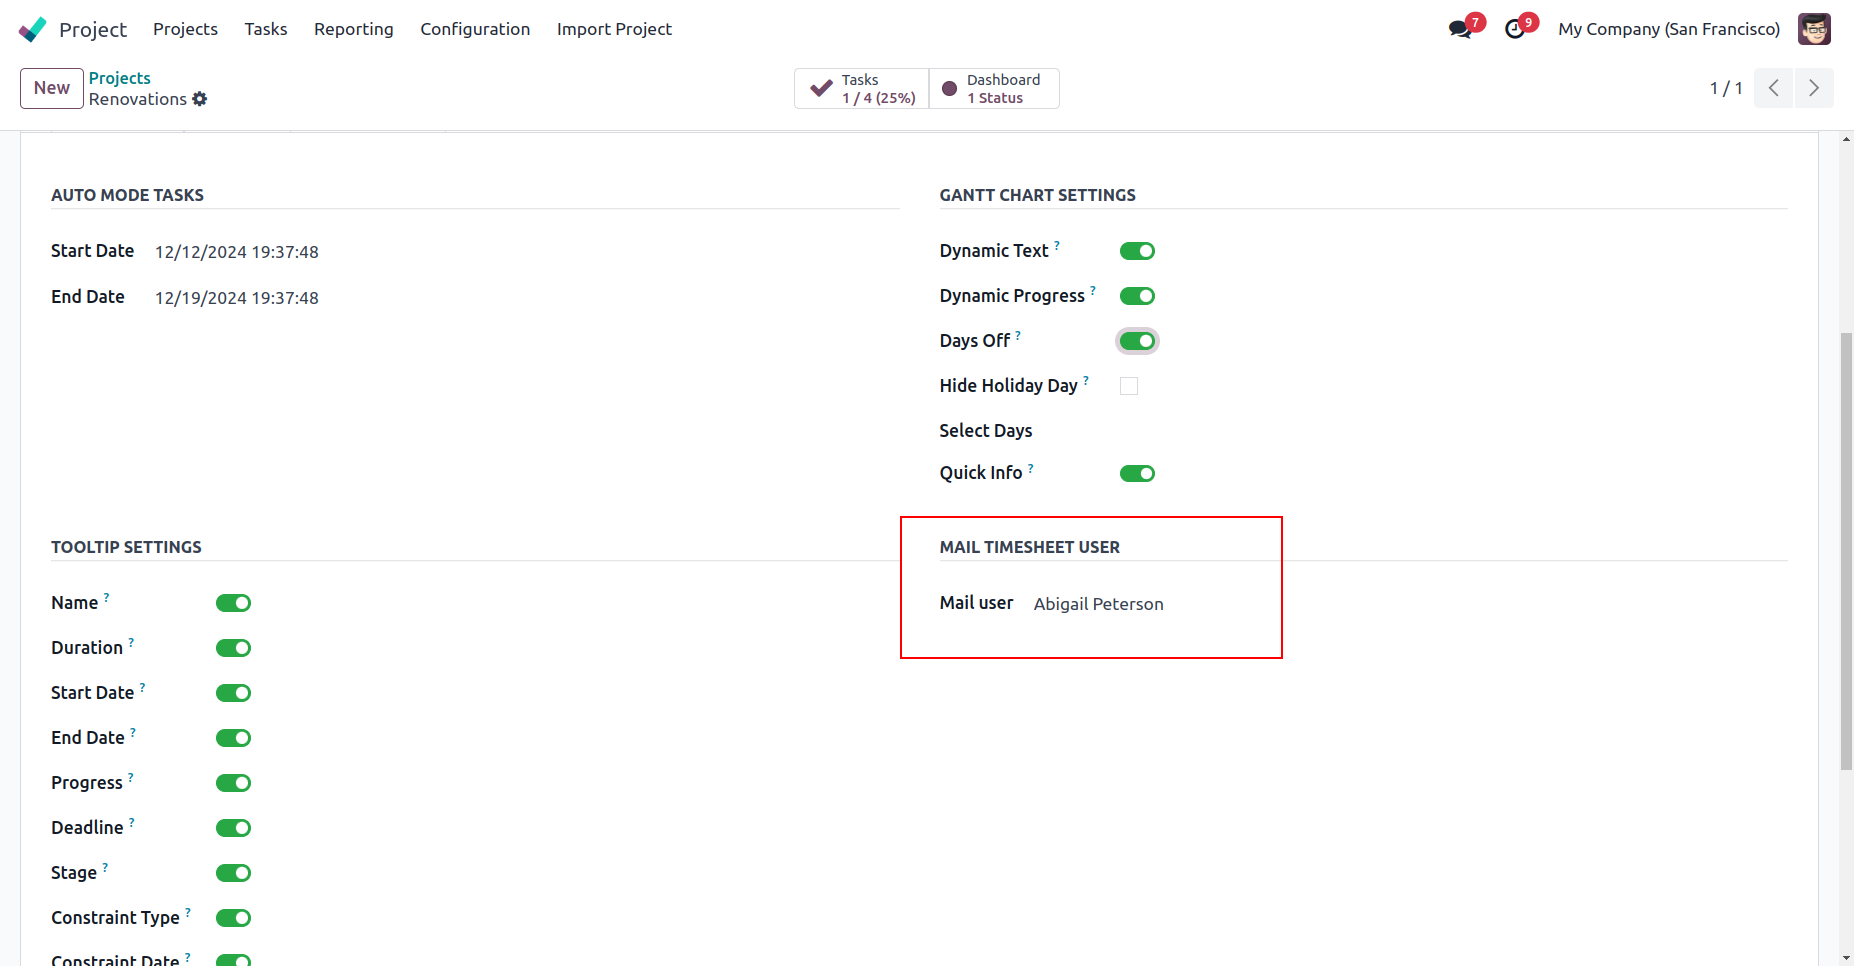Expand the Reporting menu
The width and height of the screenshot is (1854, 966).
tap(353, 29)
